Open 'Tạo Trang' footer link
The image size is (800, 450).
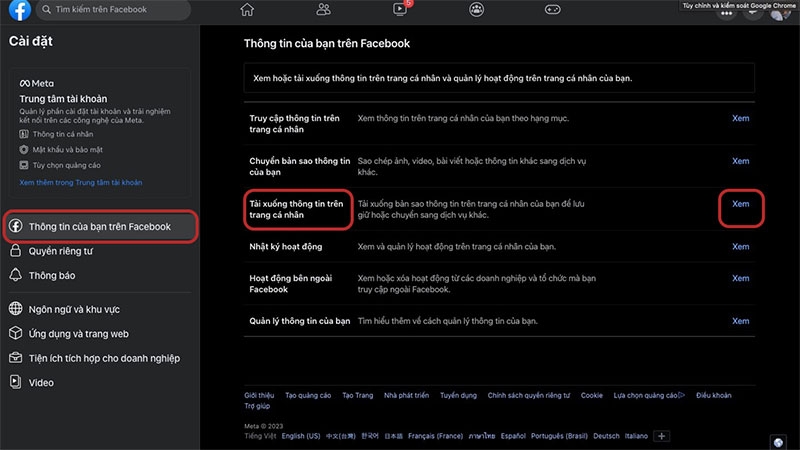click(358, 395)
